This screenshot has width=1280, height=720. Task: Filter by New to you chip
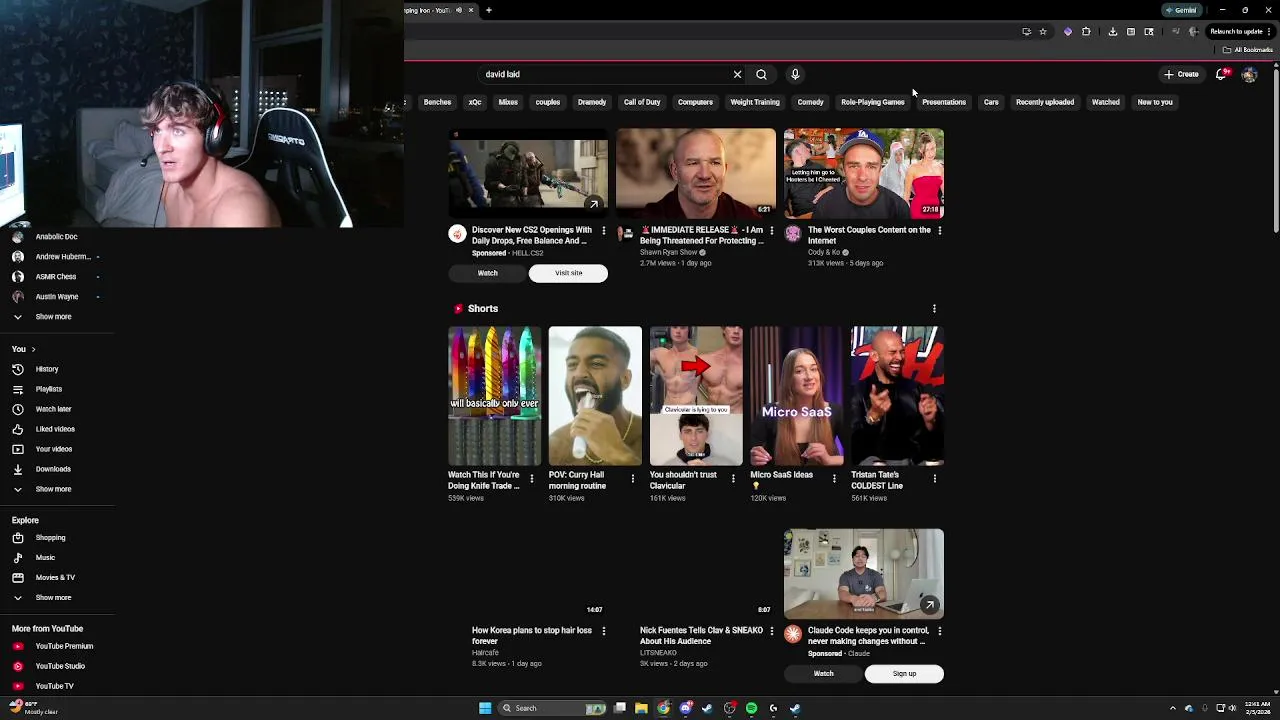point(1155,102)
